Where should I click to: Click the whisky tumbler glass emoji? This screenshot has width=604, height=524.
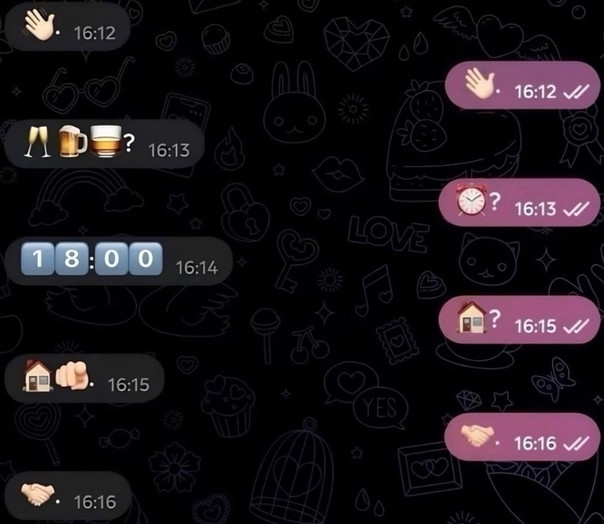tap(105, 141)
